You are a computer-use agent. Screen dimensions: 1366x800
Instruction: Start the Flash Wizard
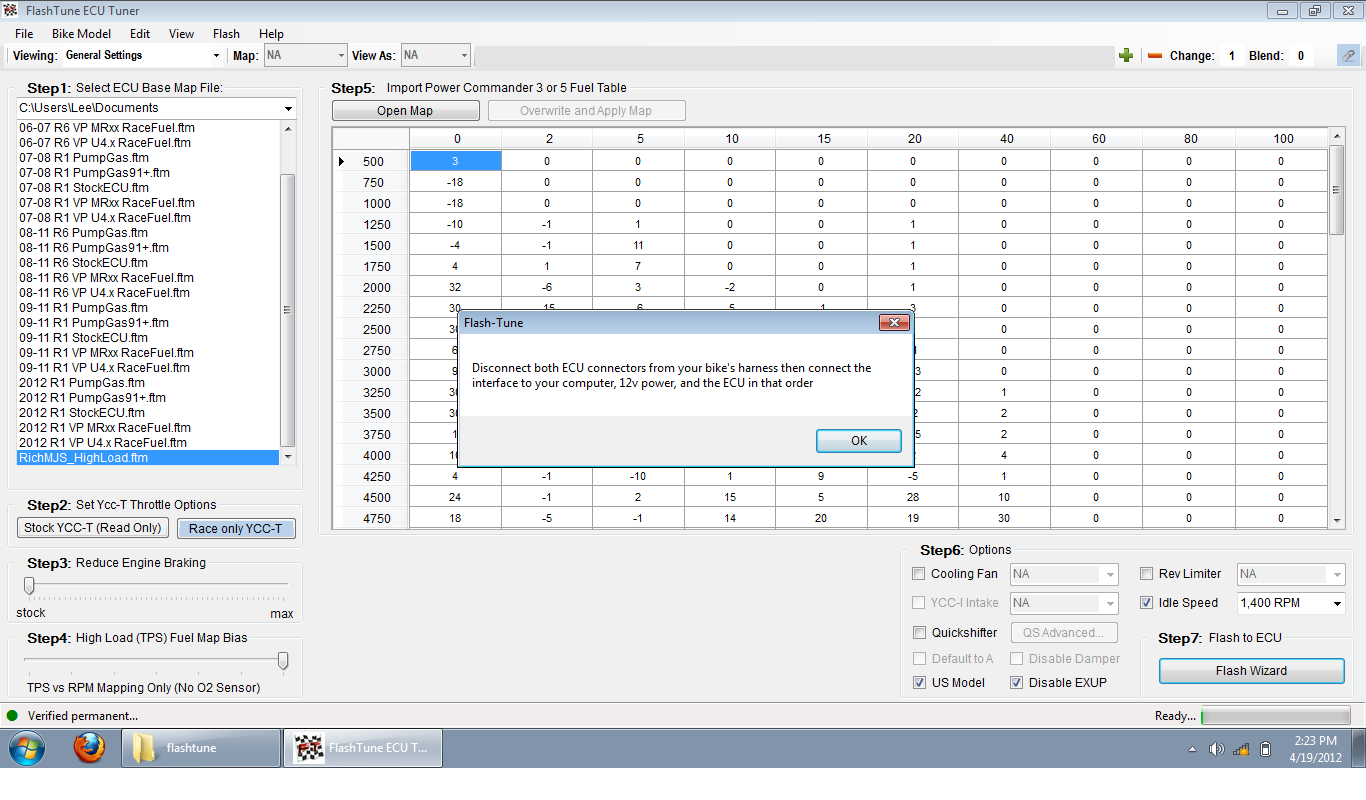coord(1251,671)
